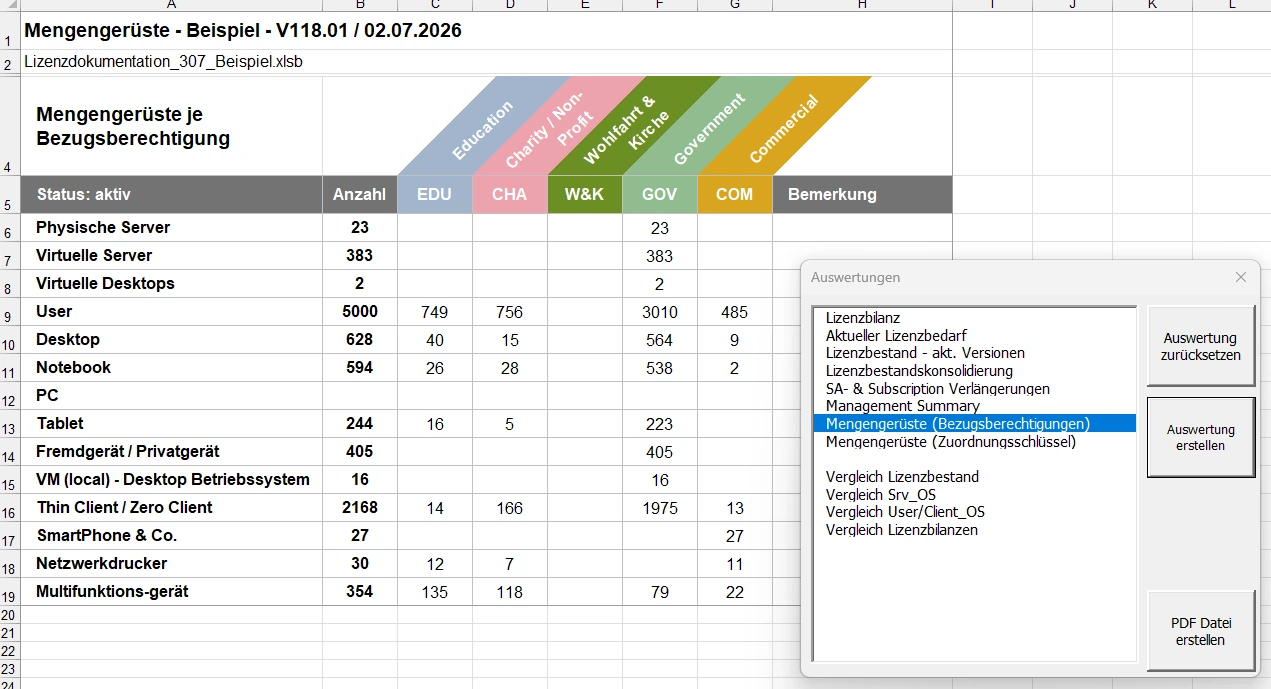The image size is (1271, 689).
Task: Click the Multifunktions-gerät total 354 cell
Action: click(360, 591)
